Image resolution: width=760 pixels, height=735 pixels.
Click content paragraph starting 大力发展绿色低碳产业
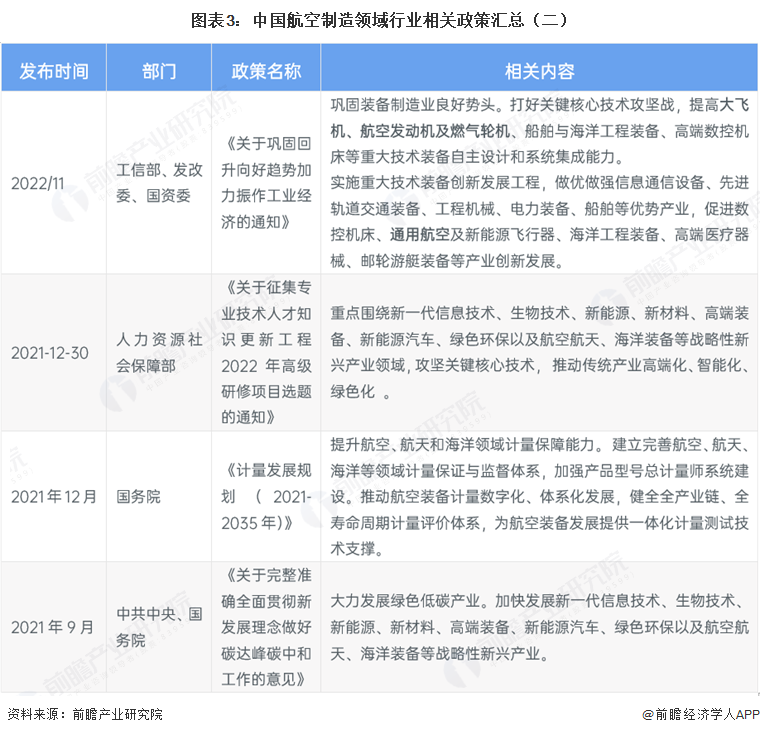(539, 627)
